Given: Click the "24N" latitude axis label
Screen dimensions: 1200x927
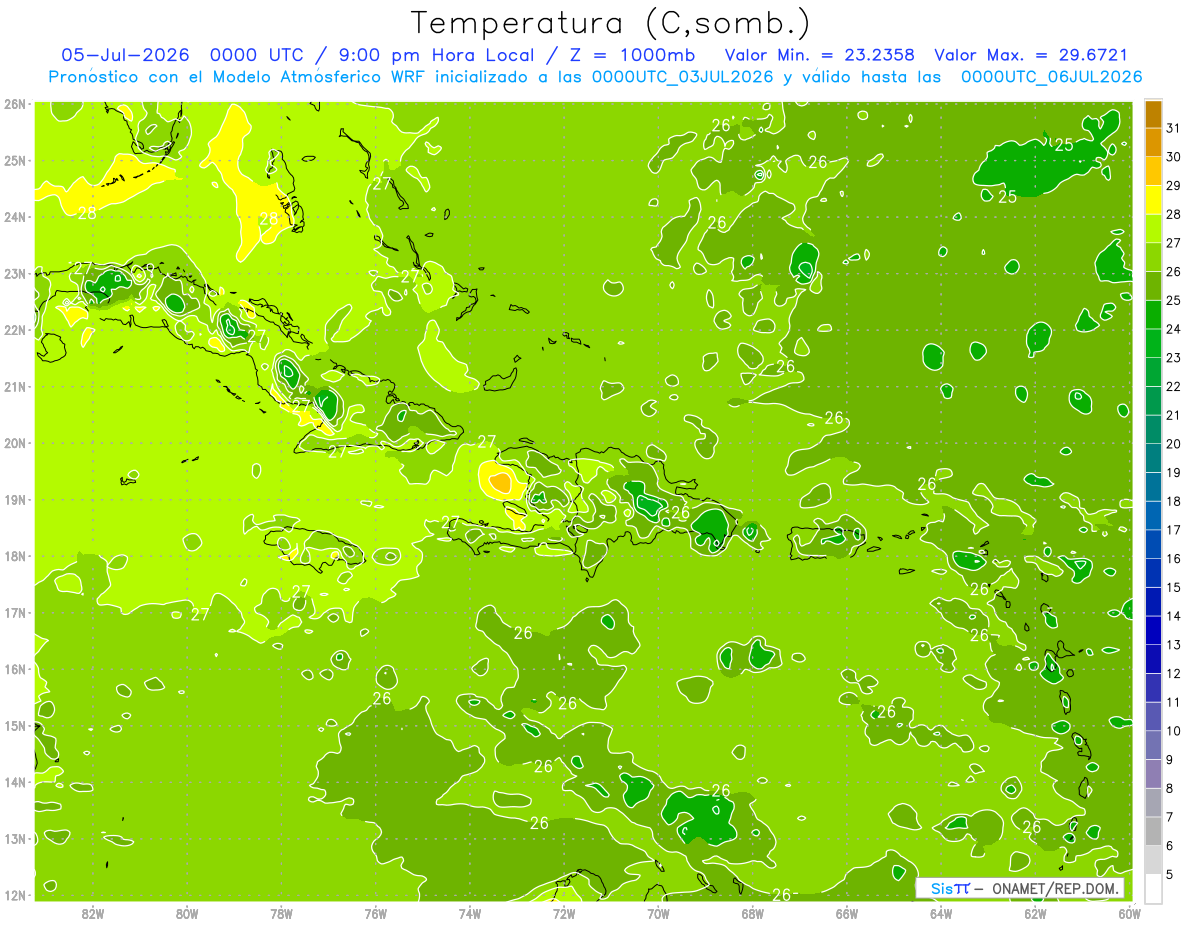Looking at the screenshot, I should (x=15, y=217).
